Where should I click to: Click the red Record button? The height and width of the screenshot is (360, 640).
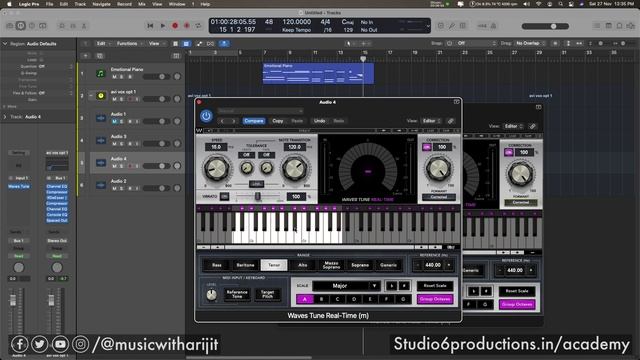click(x=175, y=26)
